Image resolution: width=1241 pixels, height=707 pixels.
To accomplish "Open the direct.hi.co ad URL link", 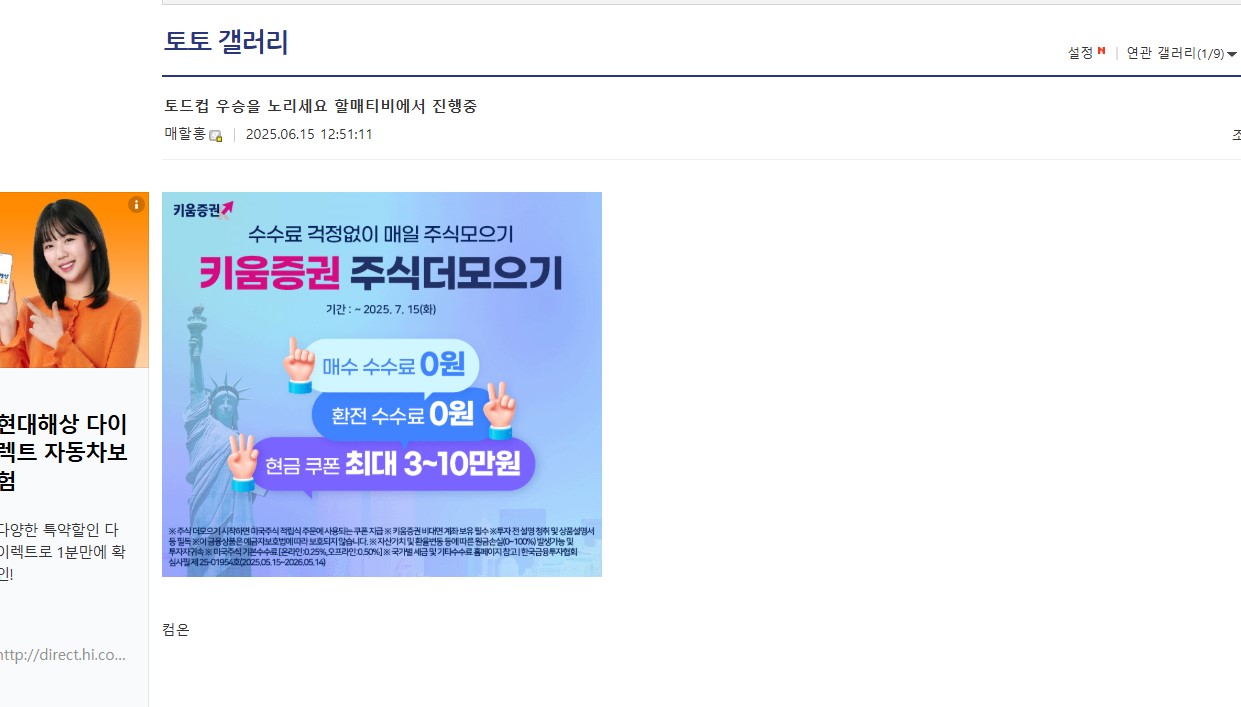I will (63, 655).
